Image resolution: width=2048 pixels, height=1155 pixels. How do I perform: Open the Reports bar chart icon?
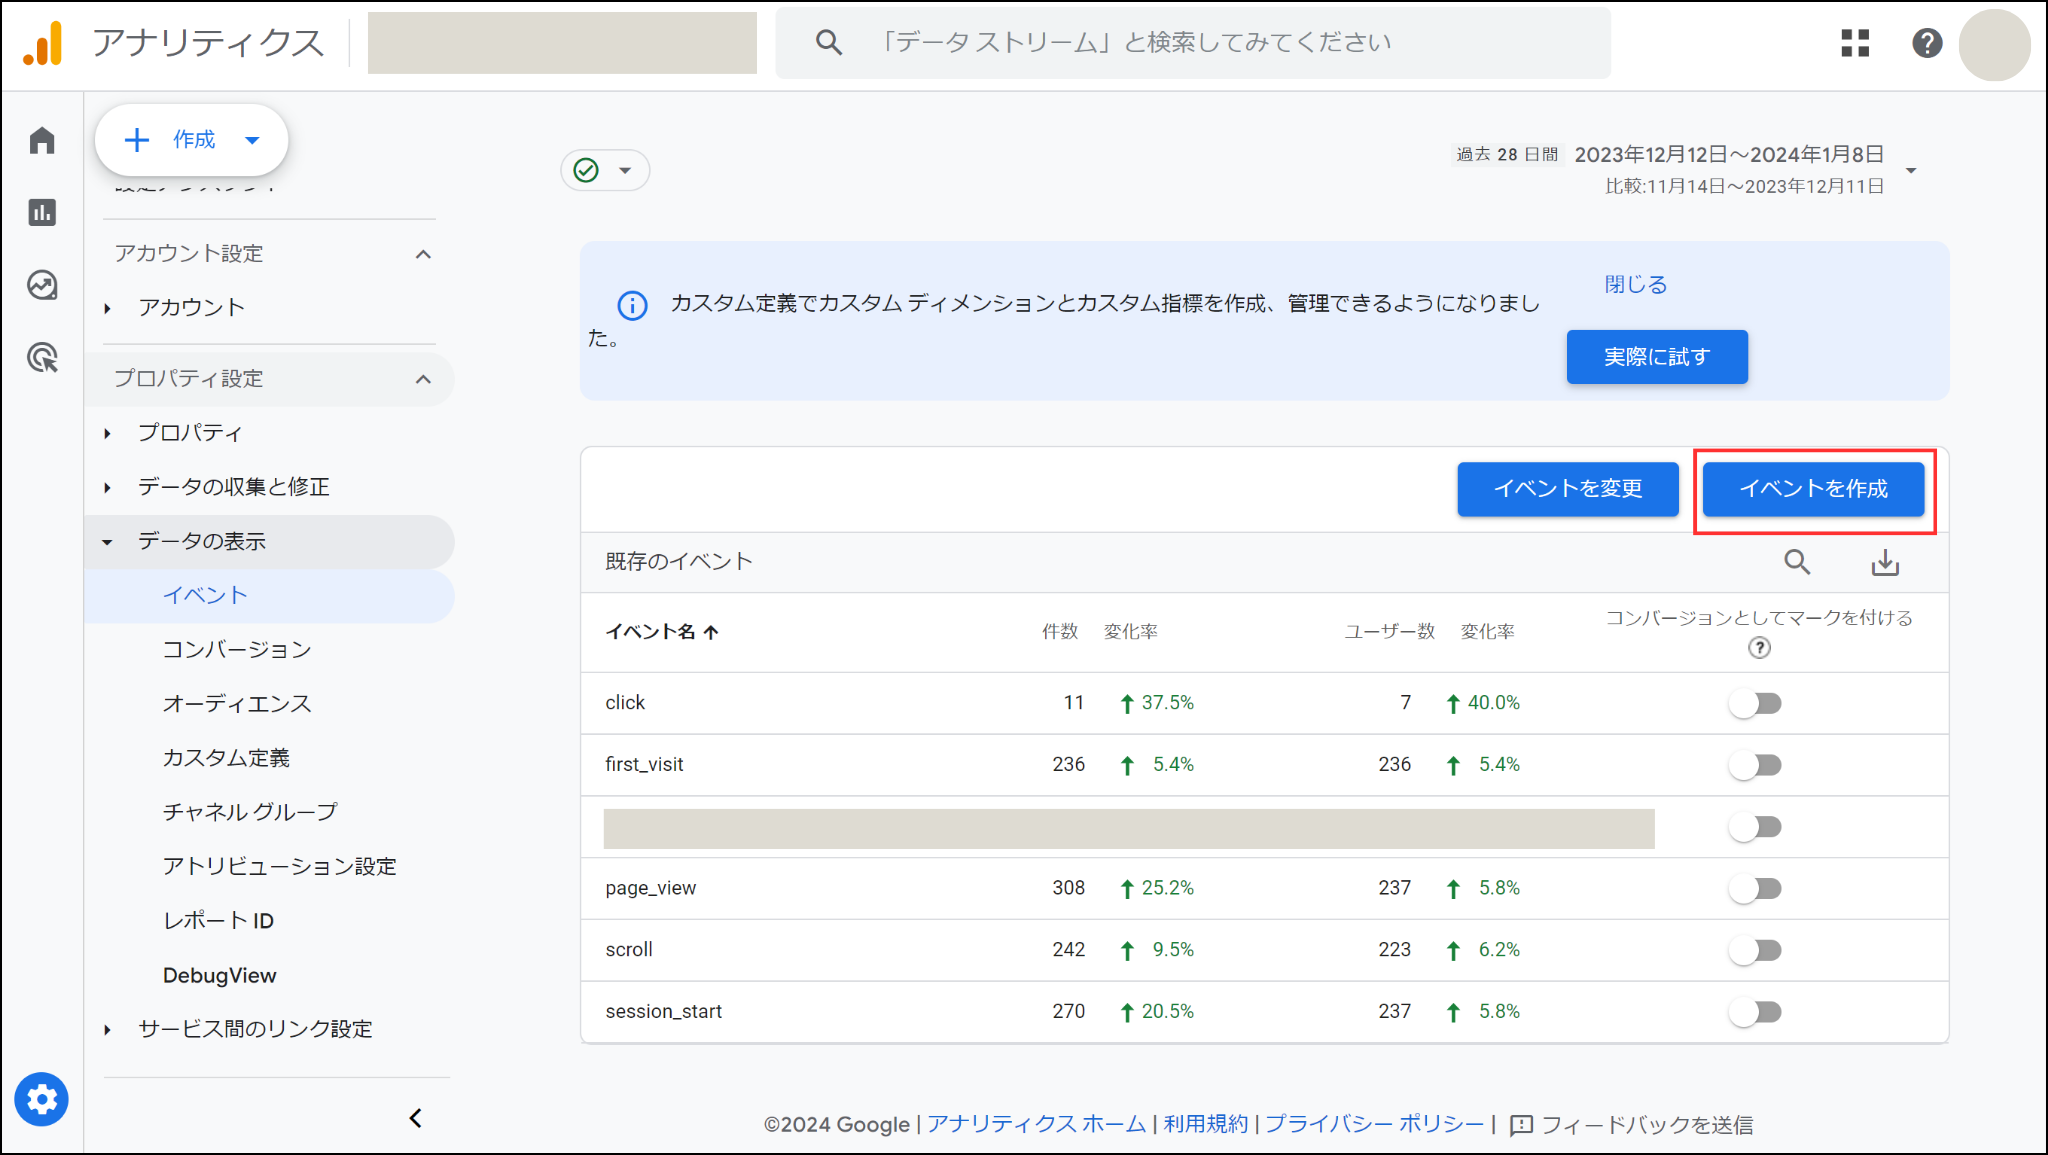[x=42, y=212]
